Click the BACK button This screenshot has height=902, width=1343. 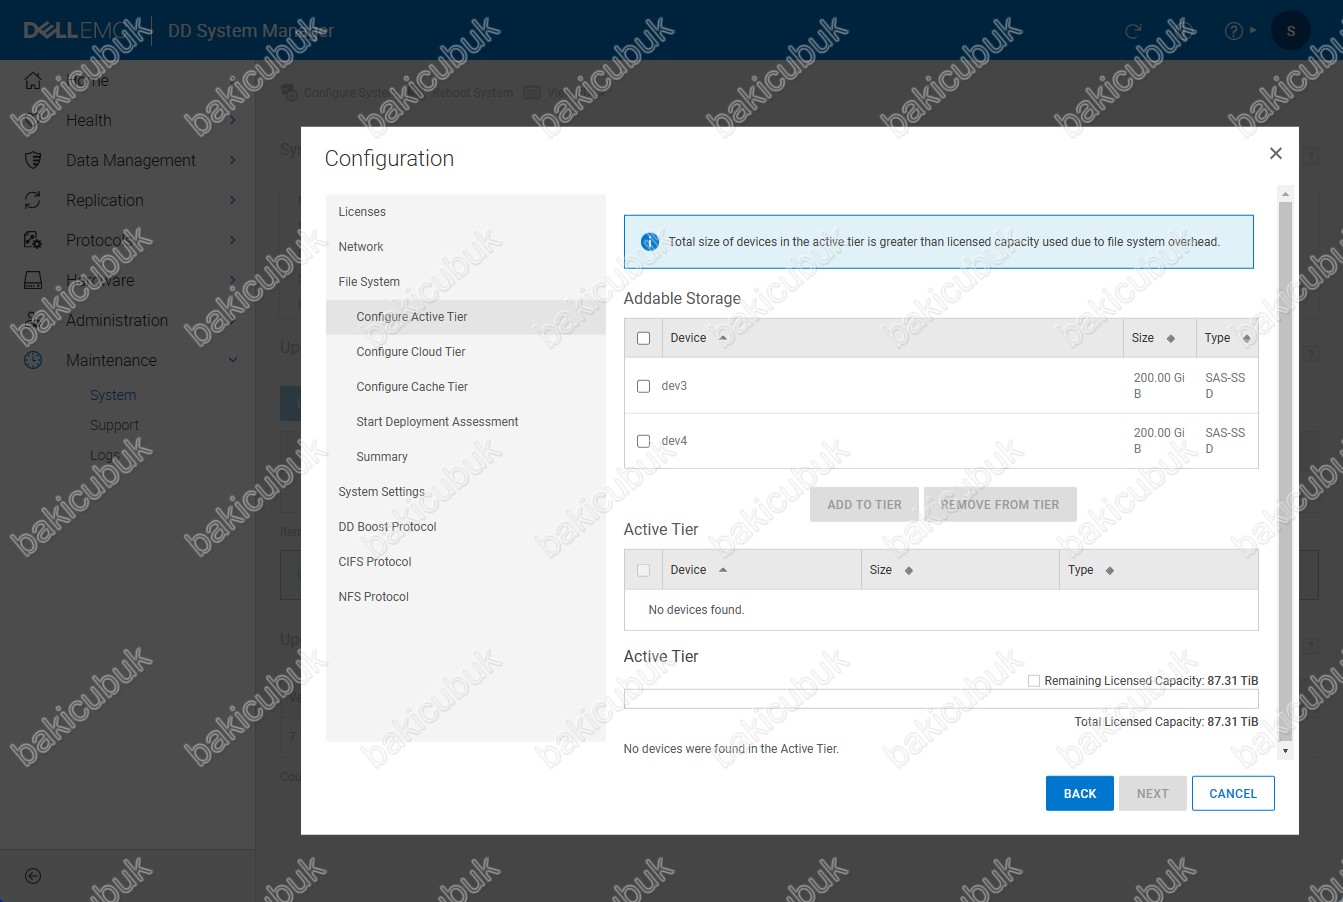[x=1080, y=793]
